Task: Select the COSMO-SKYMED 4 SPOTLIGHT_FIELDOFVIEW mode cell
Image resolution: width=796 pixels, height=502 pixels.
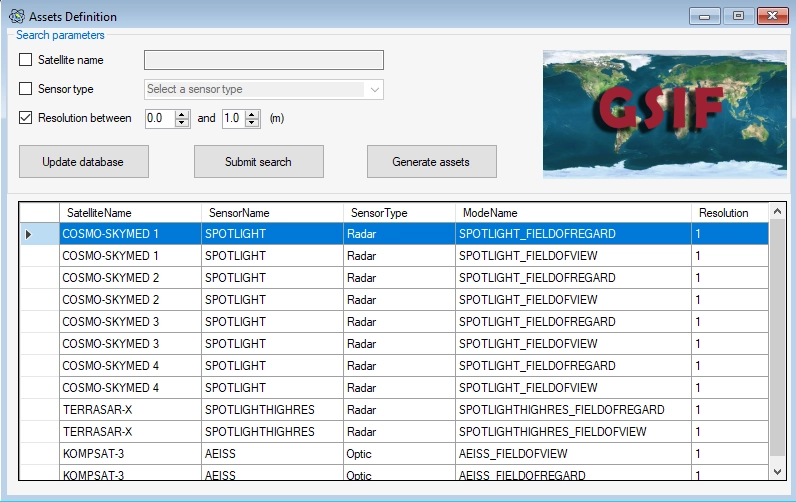Action: coord(574,388)
